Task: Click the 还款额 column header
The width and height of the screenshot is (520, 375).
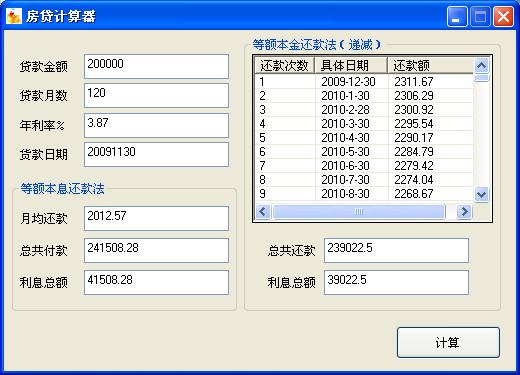Action: (x=430, y=65)
